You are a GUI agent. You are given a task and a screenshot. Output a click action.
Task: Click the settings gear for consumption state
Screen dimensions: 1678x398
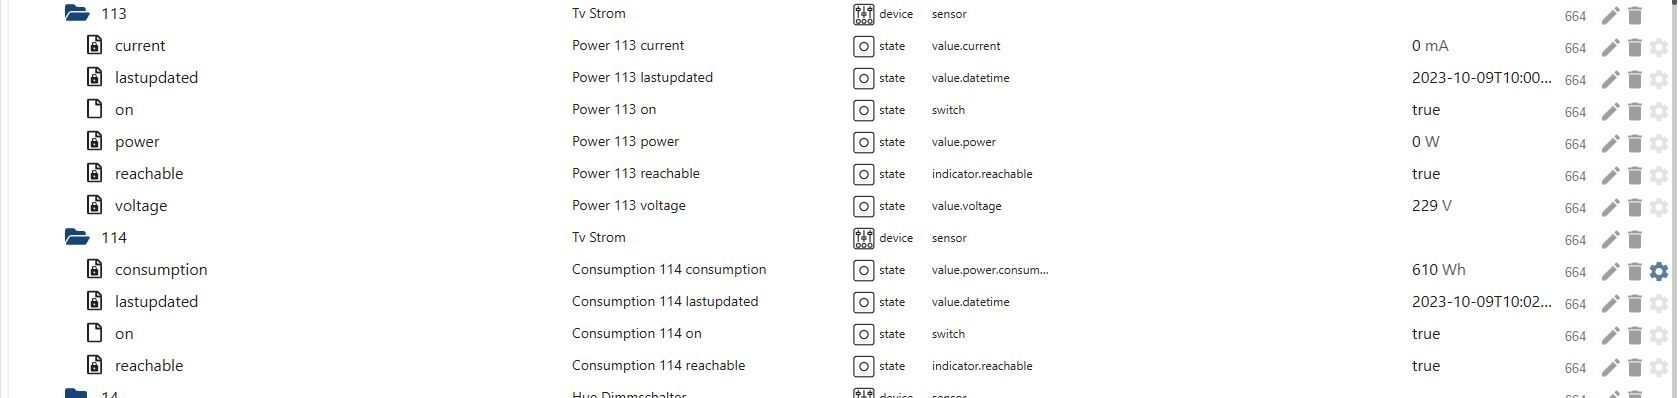pos(1658,271)
